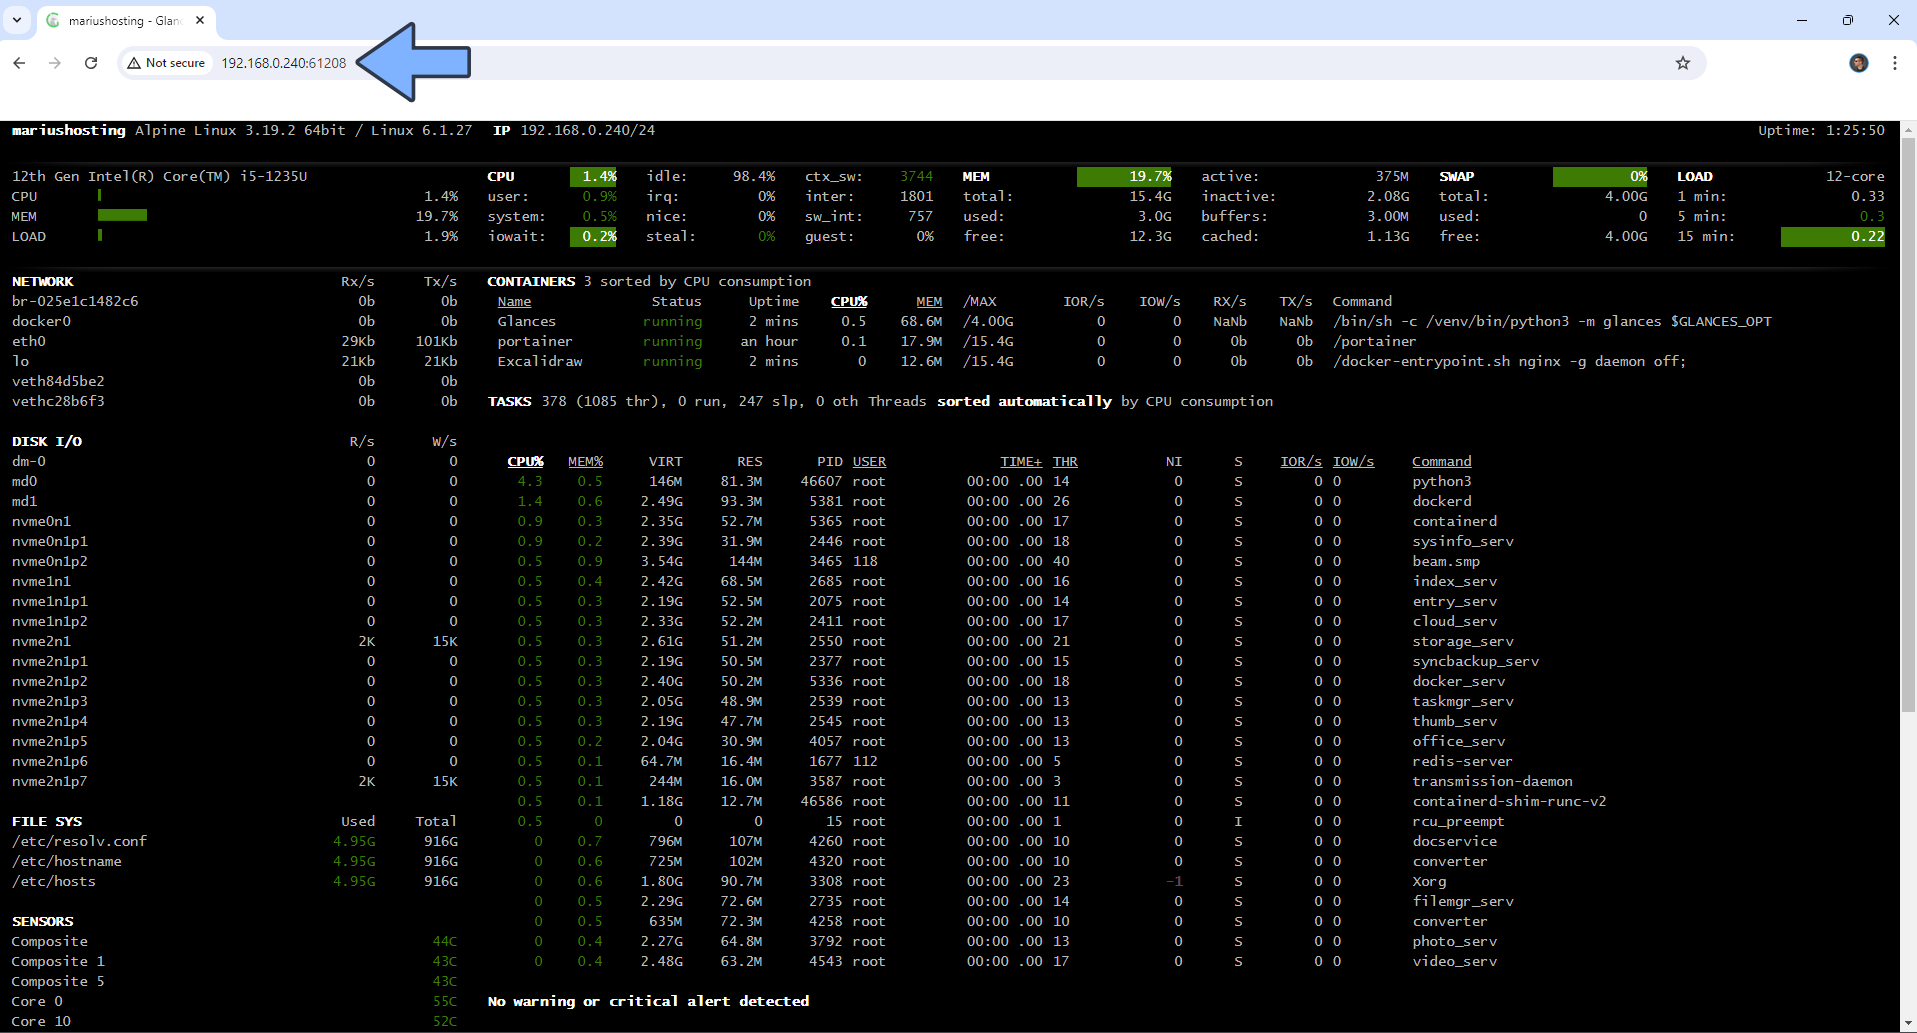Sort processes by MEM% column header
This screenshot has width=1917, height=1033.
click(585, 462)
